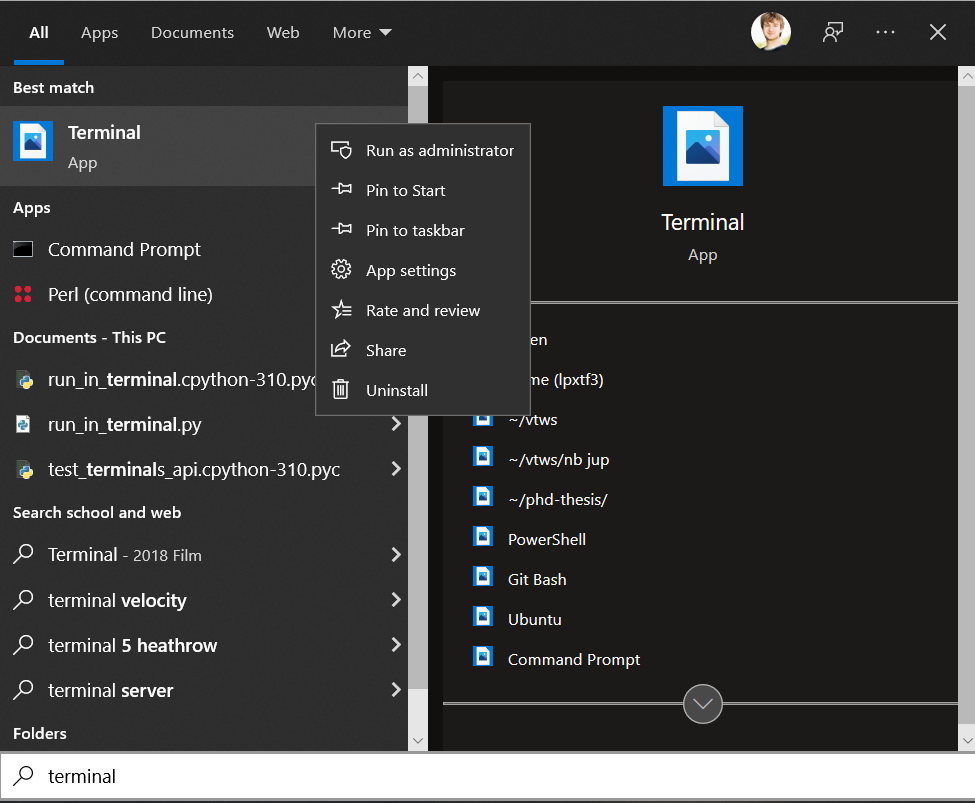Screen dimensions: 975x803
Task: Select Pin to taskbar menu entry
Action: pos(423,230)
